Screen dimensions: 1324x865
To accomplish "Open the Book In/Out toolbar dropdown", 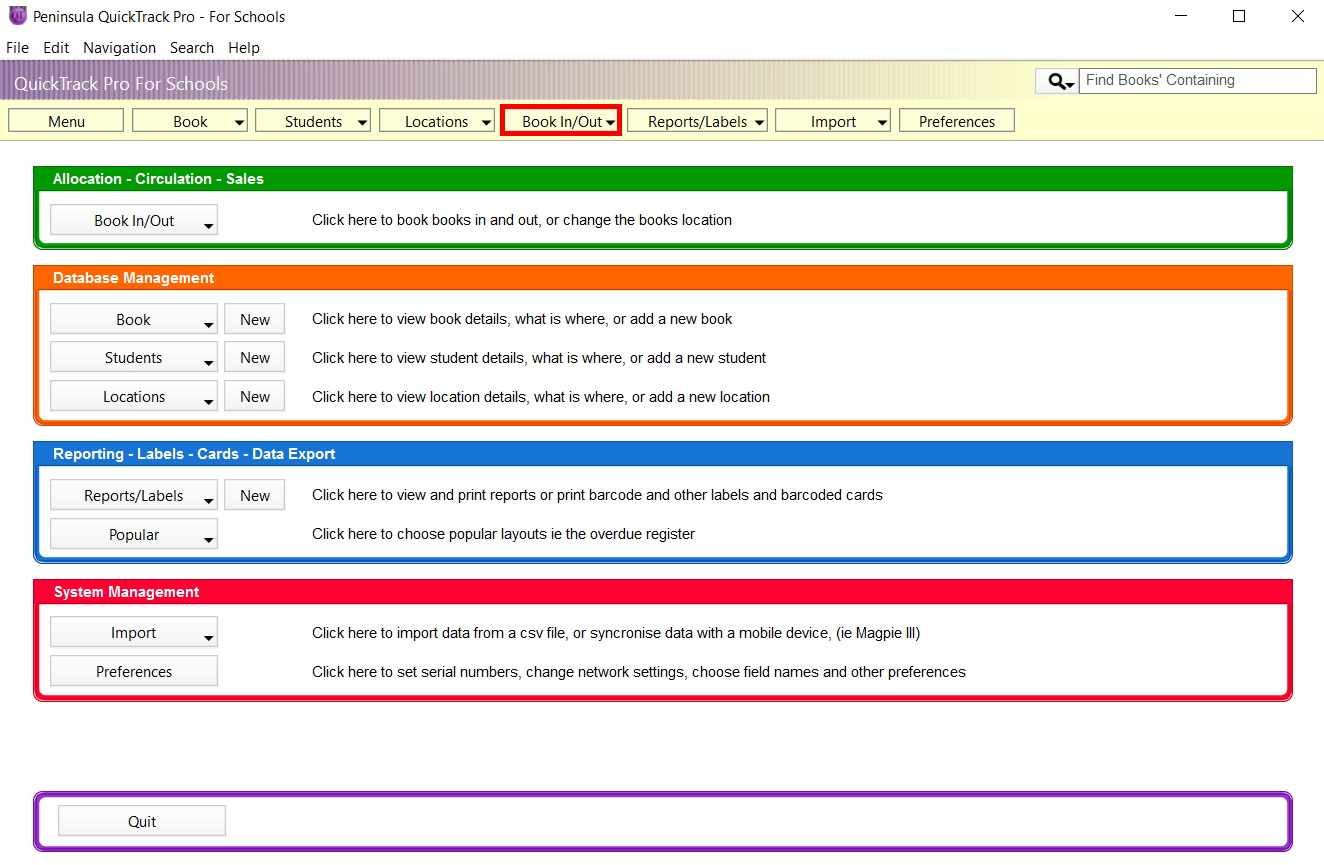I will [x=561, y=121].
